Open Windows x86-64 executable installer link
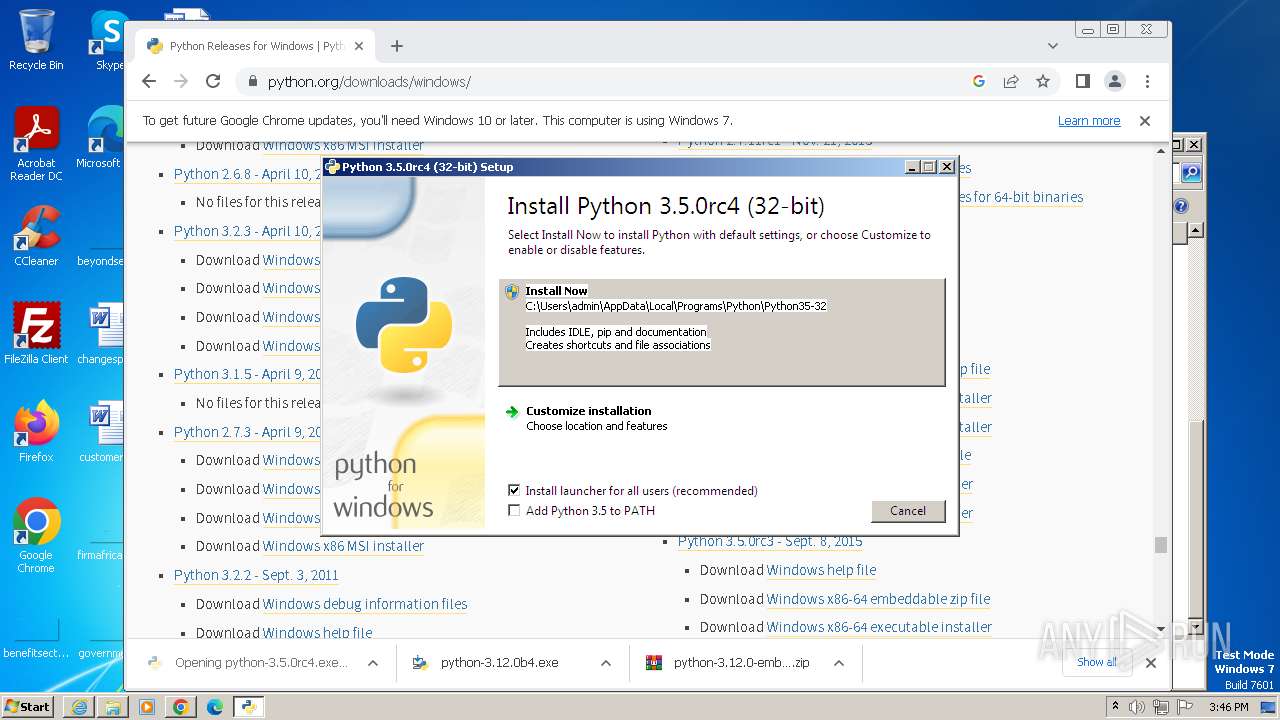 (879, 627)
